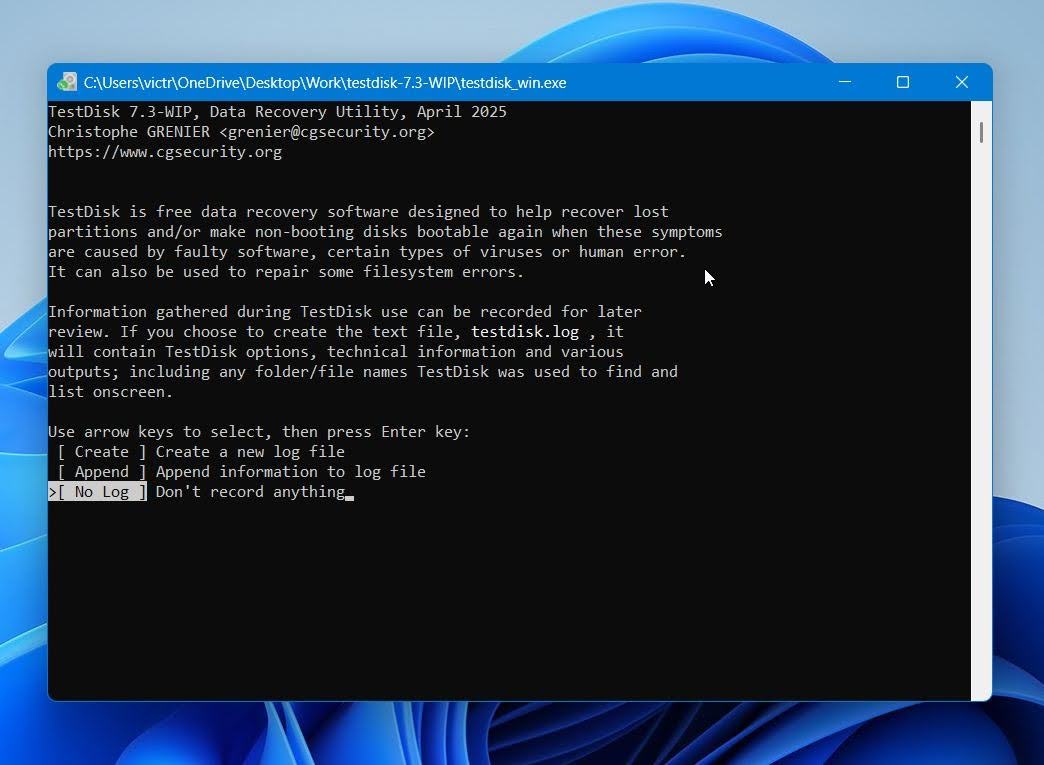The width and height of the screenshot is (1044, 765).
Task: Click the window title path text
Action: tap(325, 83)
